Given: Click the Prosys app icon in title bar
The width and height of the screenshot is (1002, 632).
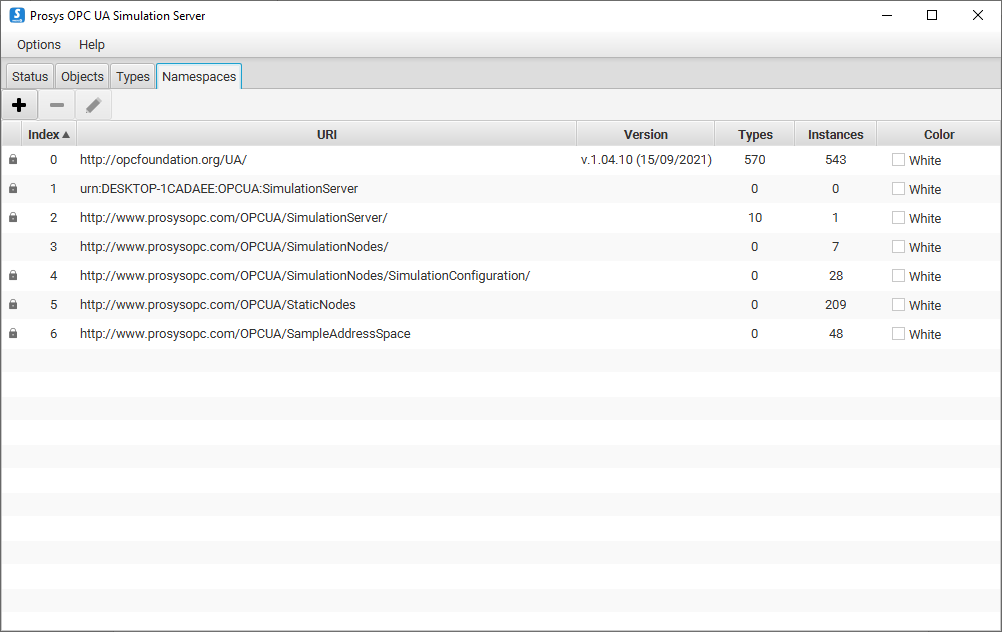Looking at the screenshot, I should point(17,15).
